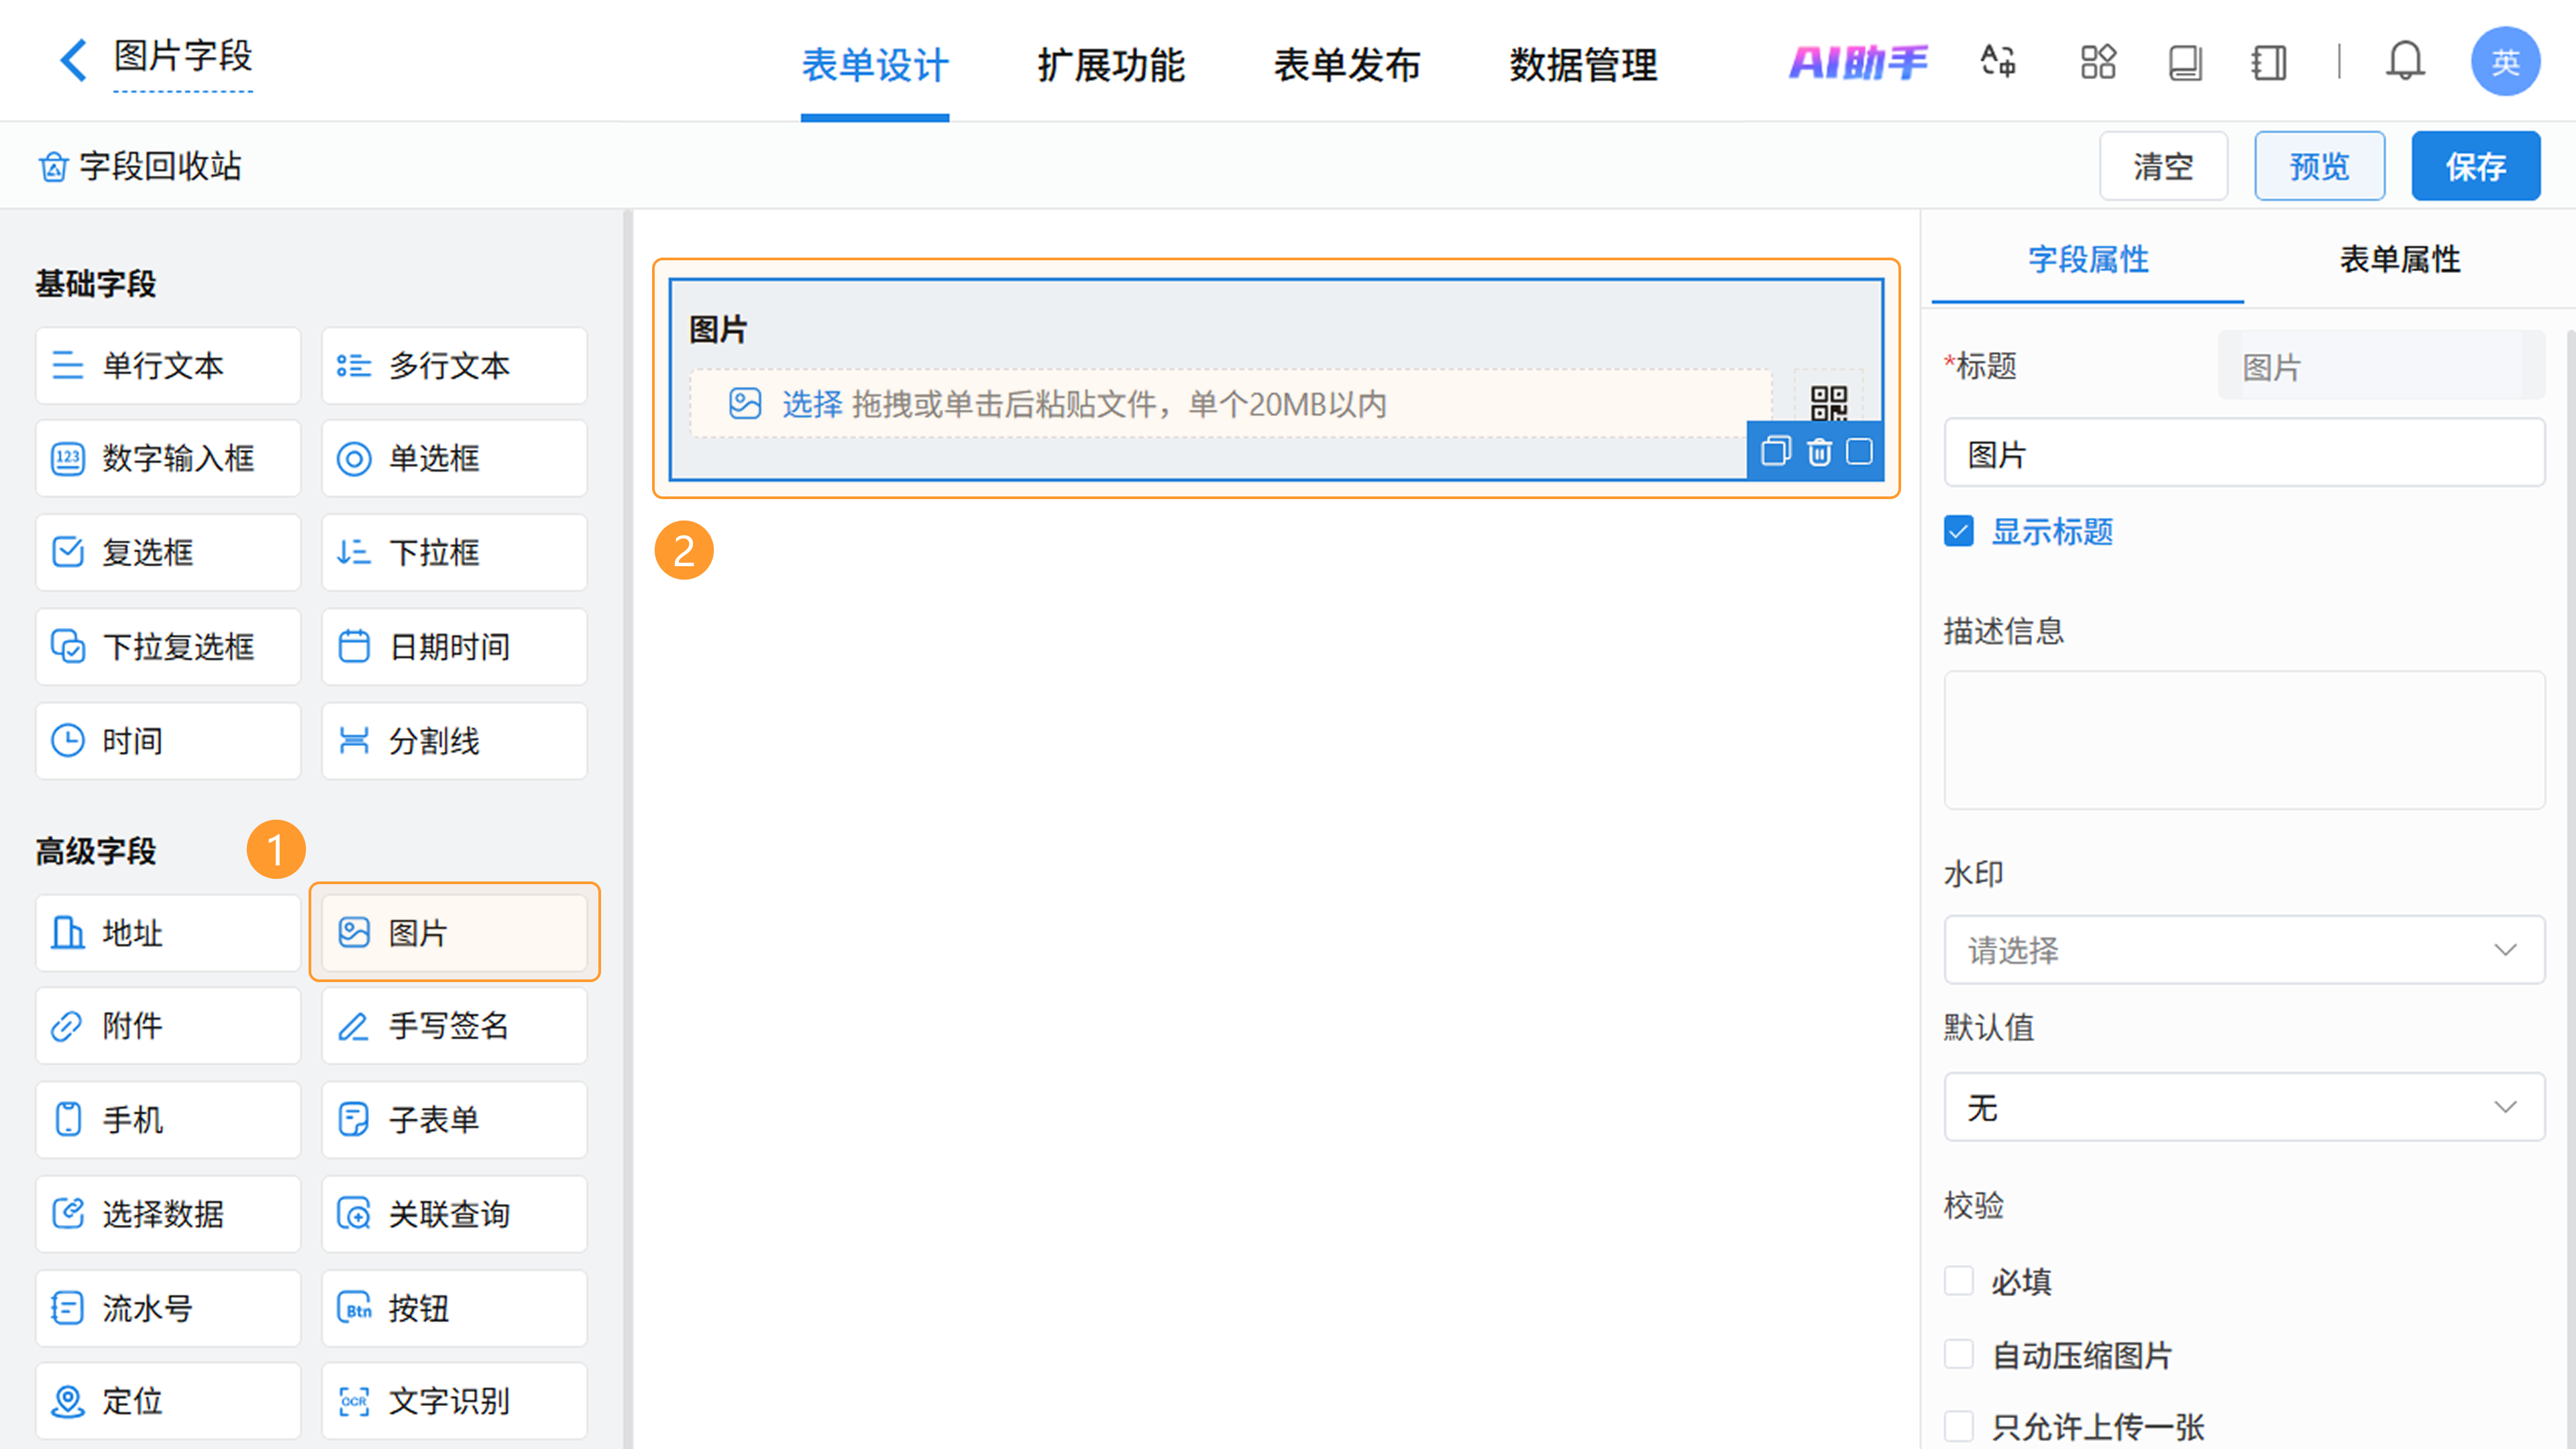Switch to 表单属性 tab
The height and width of the screenshot is (1449, 2576).
pos(2399,260)
